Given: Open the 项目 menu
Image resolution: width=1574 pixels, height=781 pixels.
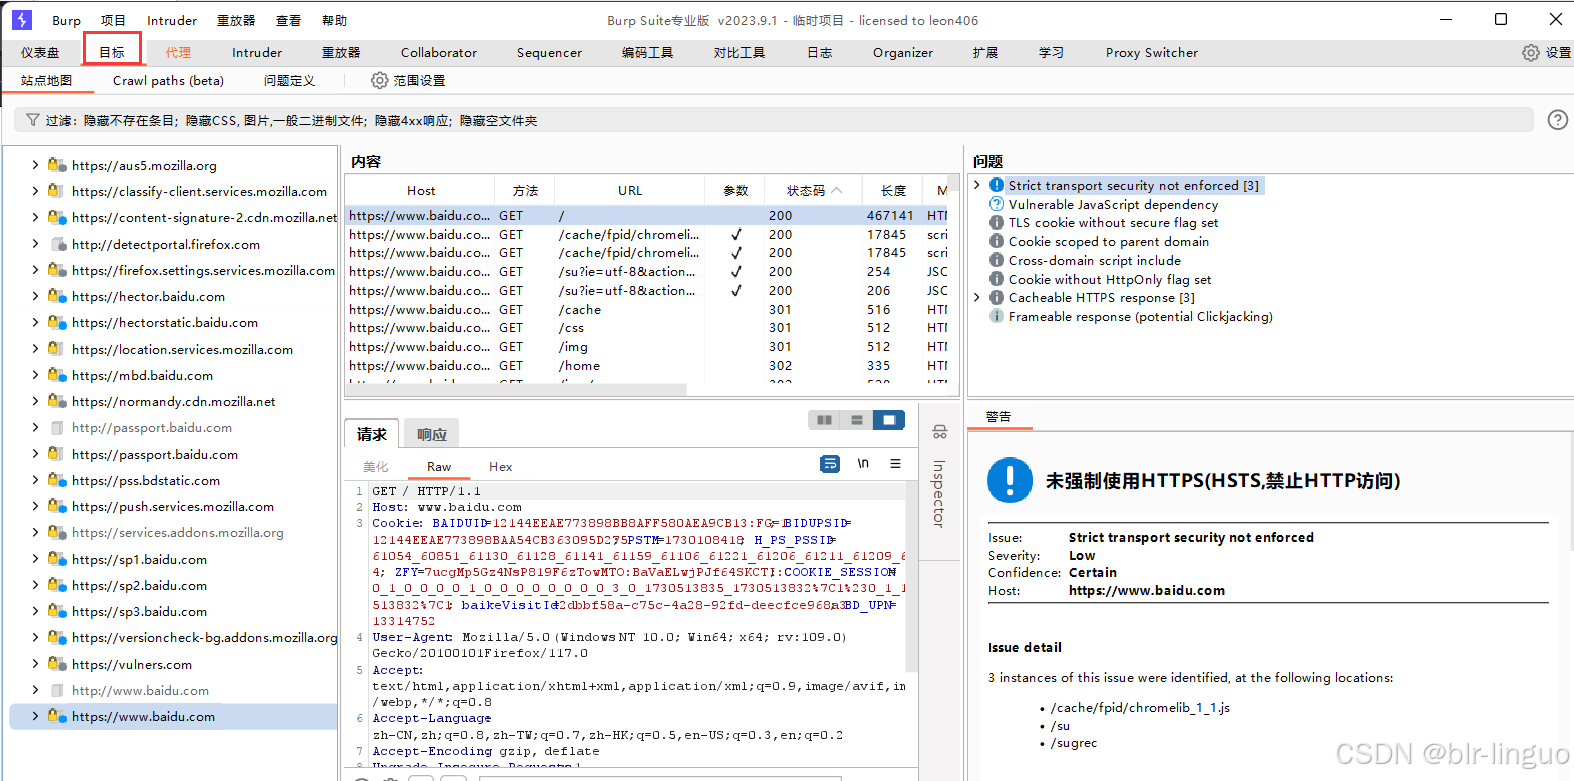Looking at the screenshot, I should [x=113, y=20].
